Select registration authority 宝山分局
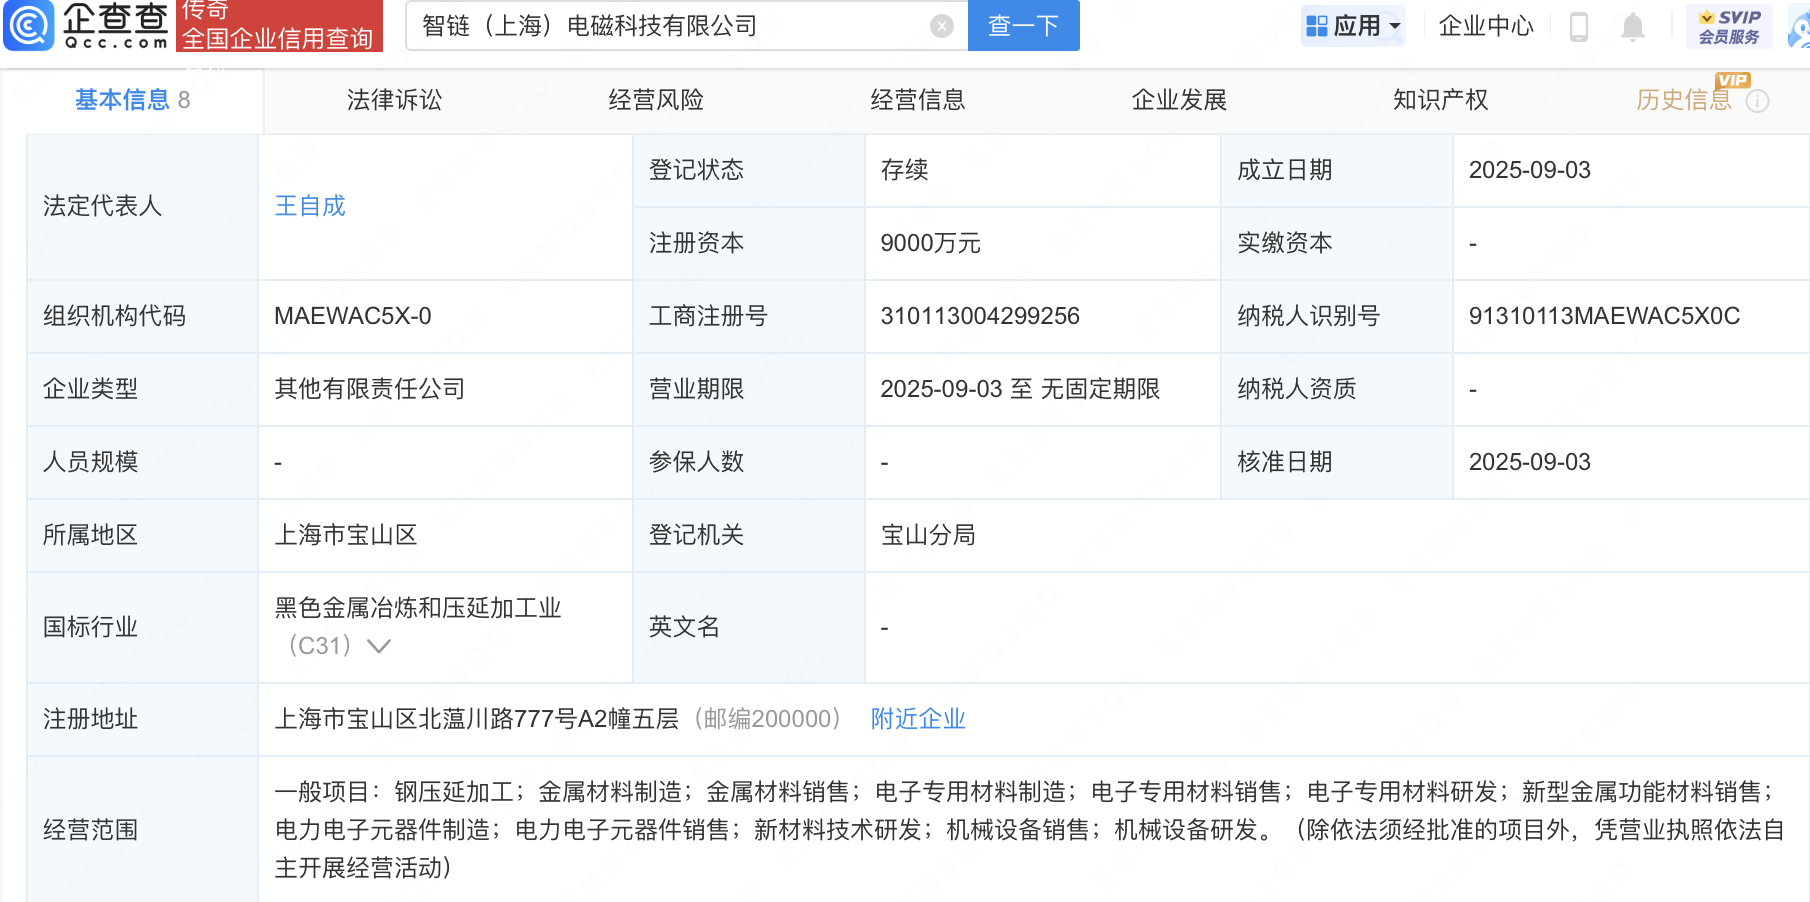The height and width of the screenshot is (902, 1810). (x=928, y=535)
